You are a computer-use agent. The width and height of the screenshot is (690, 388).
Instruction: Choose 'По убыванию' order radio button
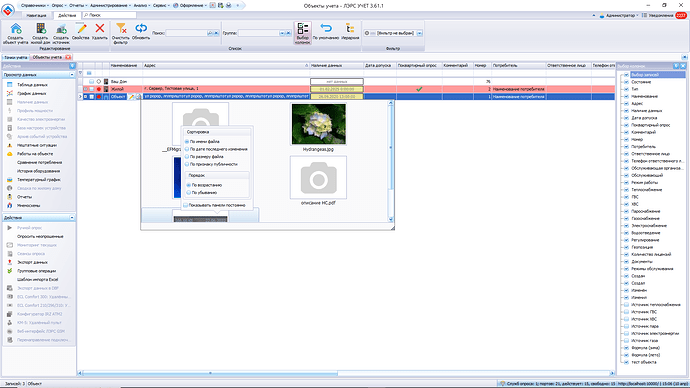189,193
